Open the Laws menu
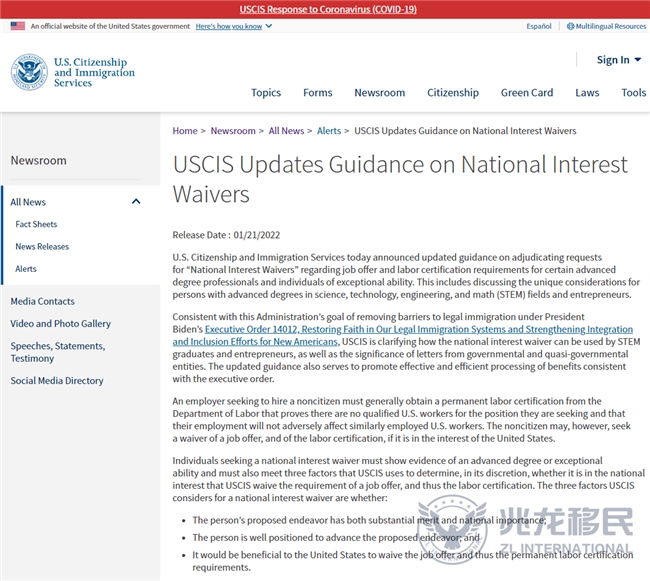Image resolution: width=650 pixels, height=581 pixels. coord(587,92)
